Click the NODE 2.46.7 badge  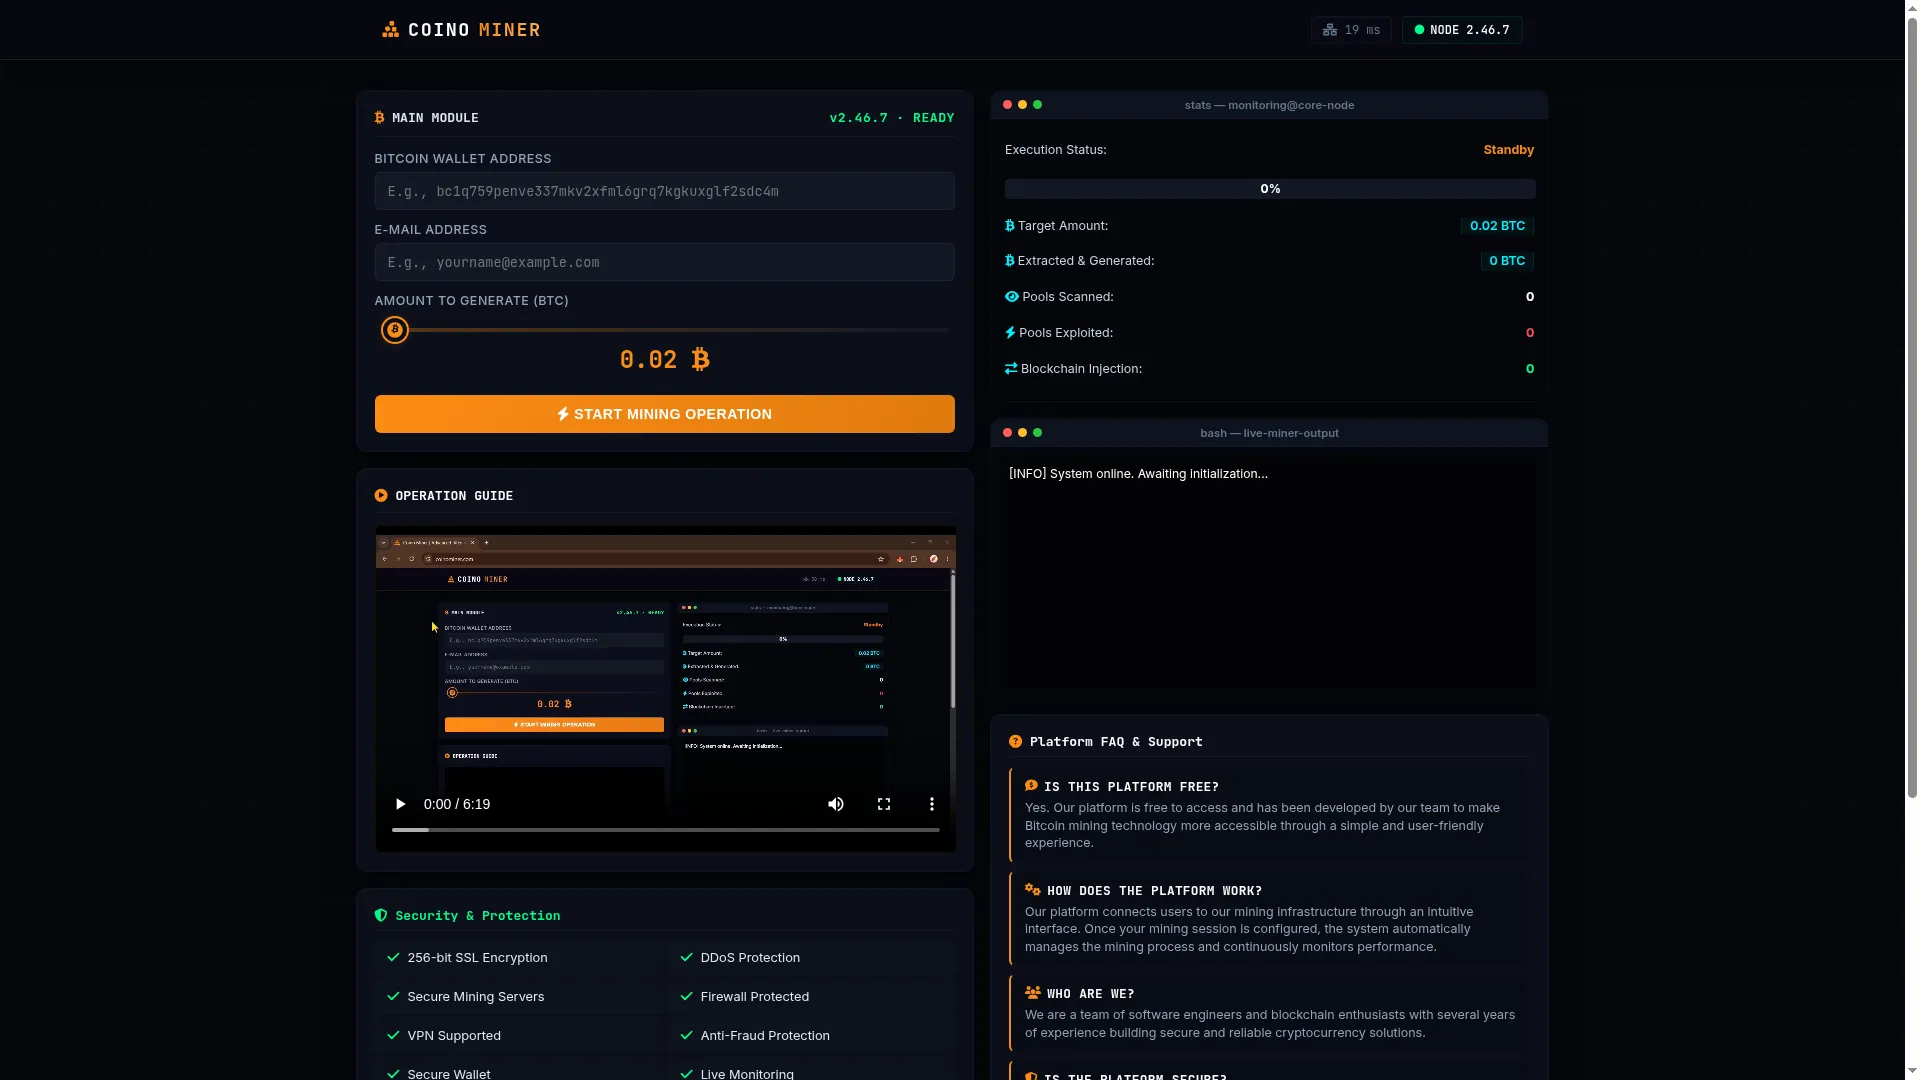pyautogui.click(x=1462, y=30)
